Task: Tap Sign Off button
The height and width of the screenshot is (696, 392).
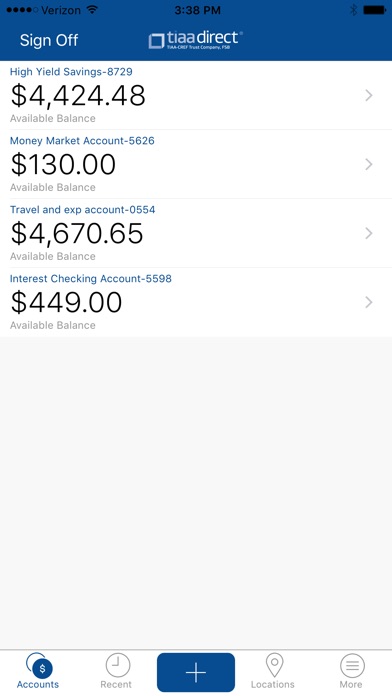Action: point(49,40)
